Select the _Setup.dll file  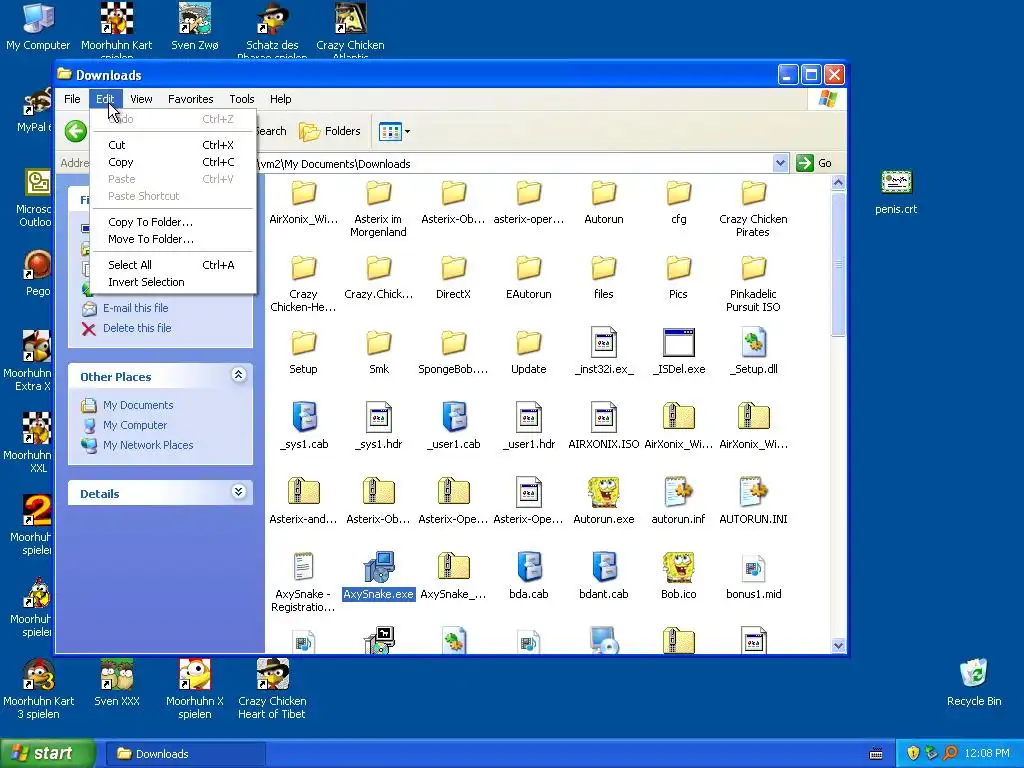click(x=753, y=352)
